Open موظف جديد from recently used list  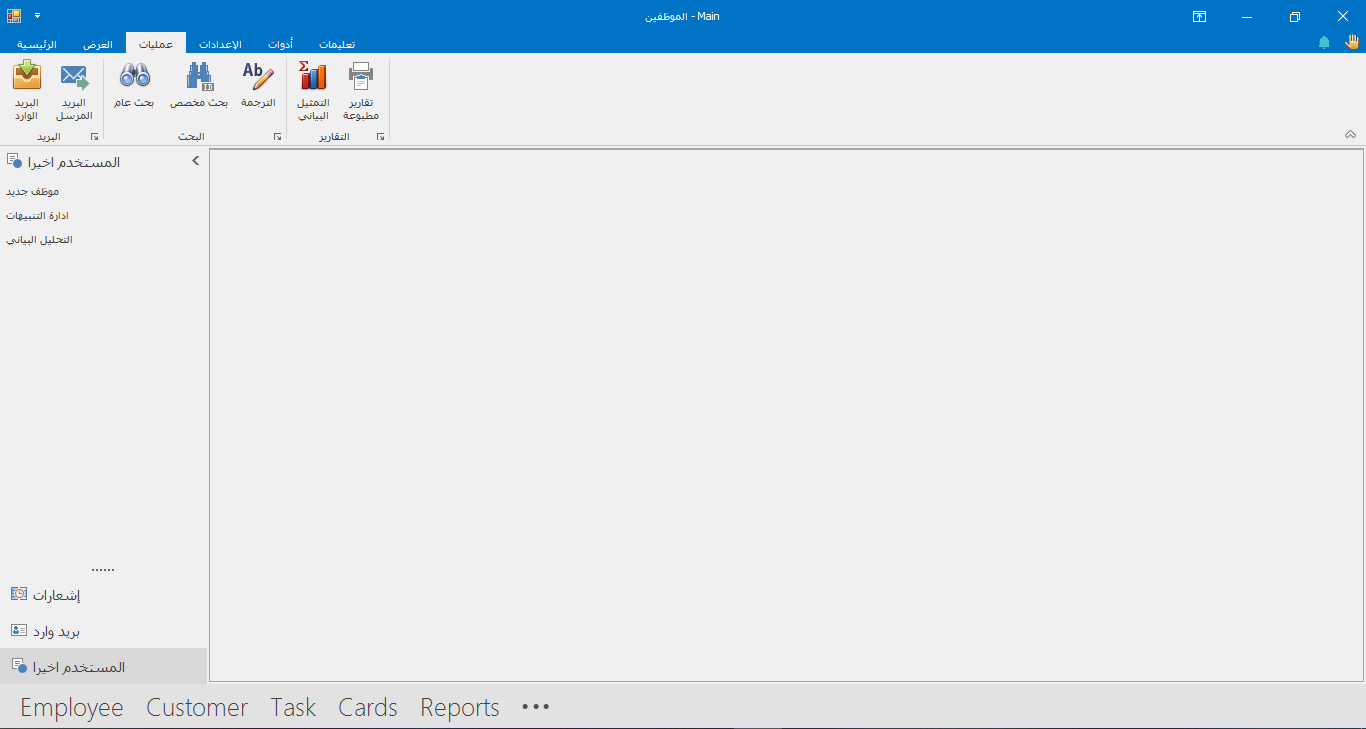[33, 191]
